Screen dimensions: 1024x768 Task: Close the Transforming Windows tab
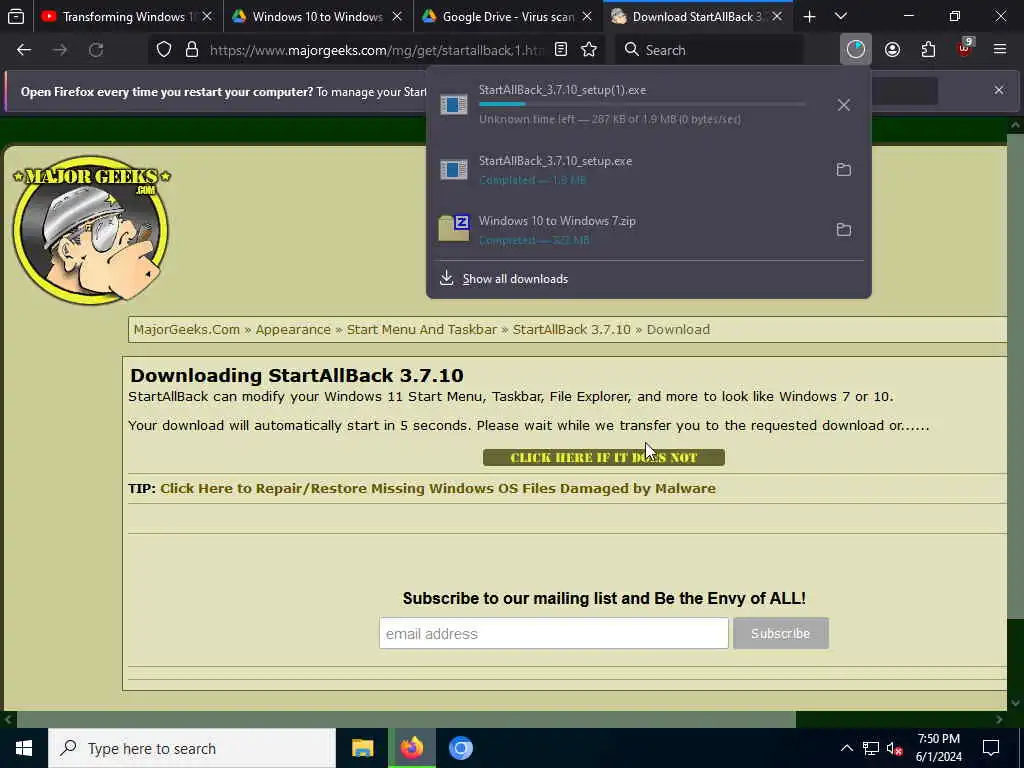click(x=207, y=17)
